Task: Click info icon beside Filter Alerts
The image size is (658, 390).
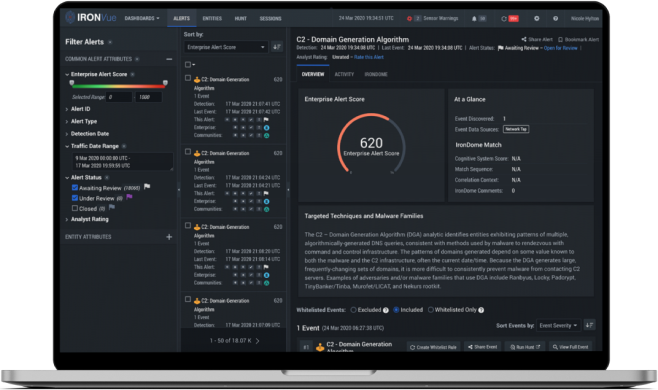Action: click(x=110, y=42)
